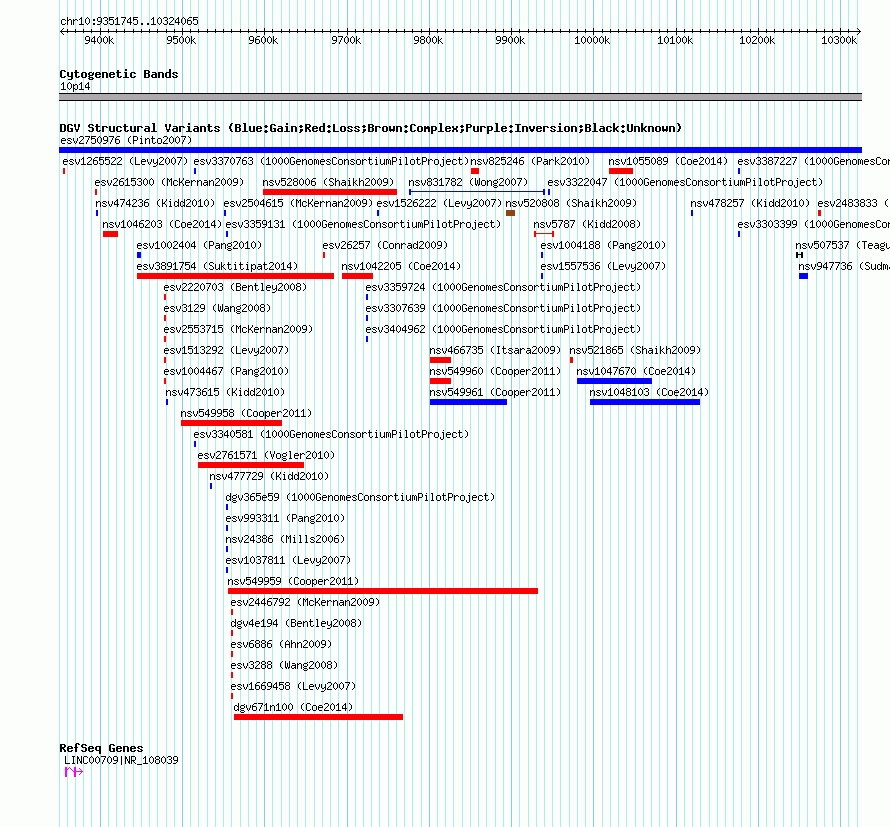Viewport: 890px width, 827px height.
Task: Open the dgv4e194 (Bentley2008) variant label
Action: click(296, 623)
